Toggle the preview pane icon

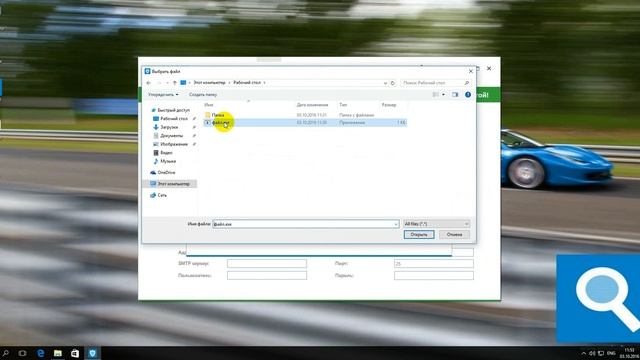(x=455, y=95)
